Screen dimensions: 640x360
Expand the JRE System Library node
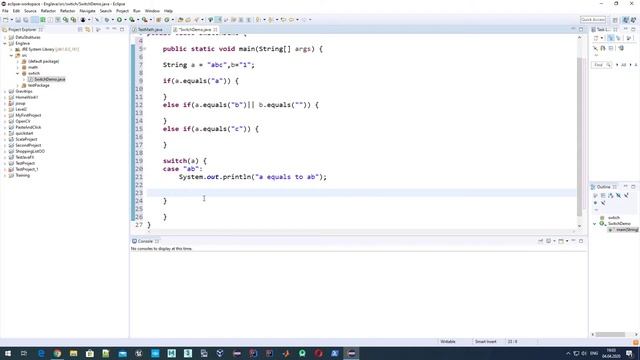click(11, 49)
